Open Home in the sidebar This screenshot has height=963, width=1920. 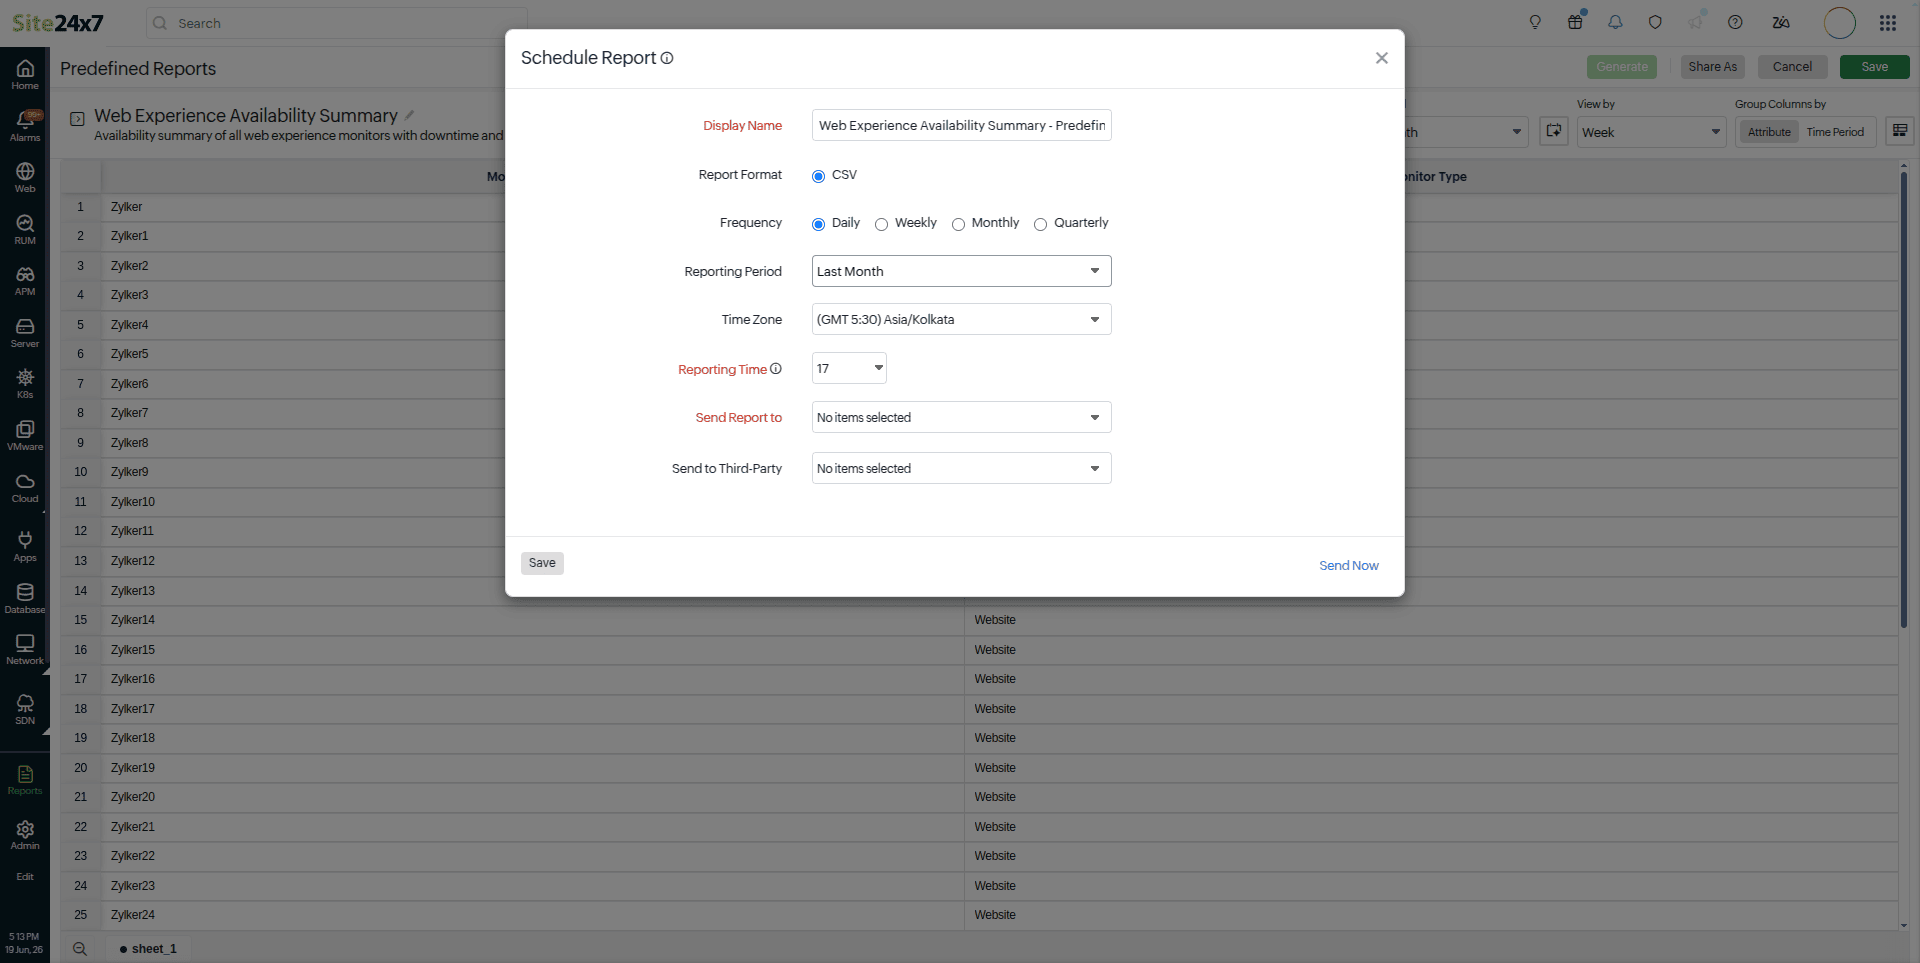[25, 74]
